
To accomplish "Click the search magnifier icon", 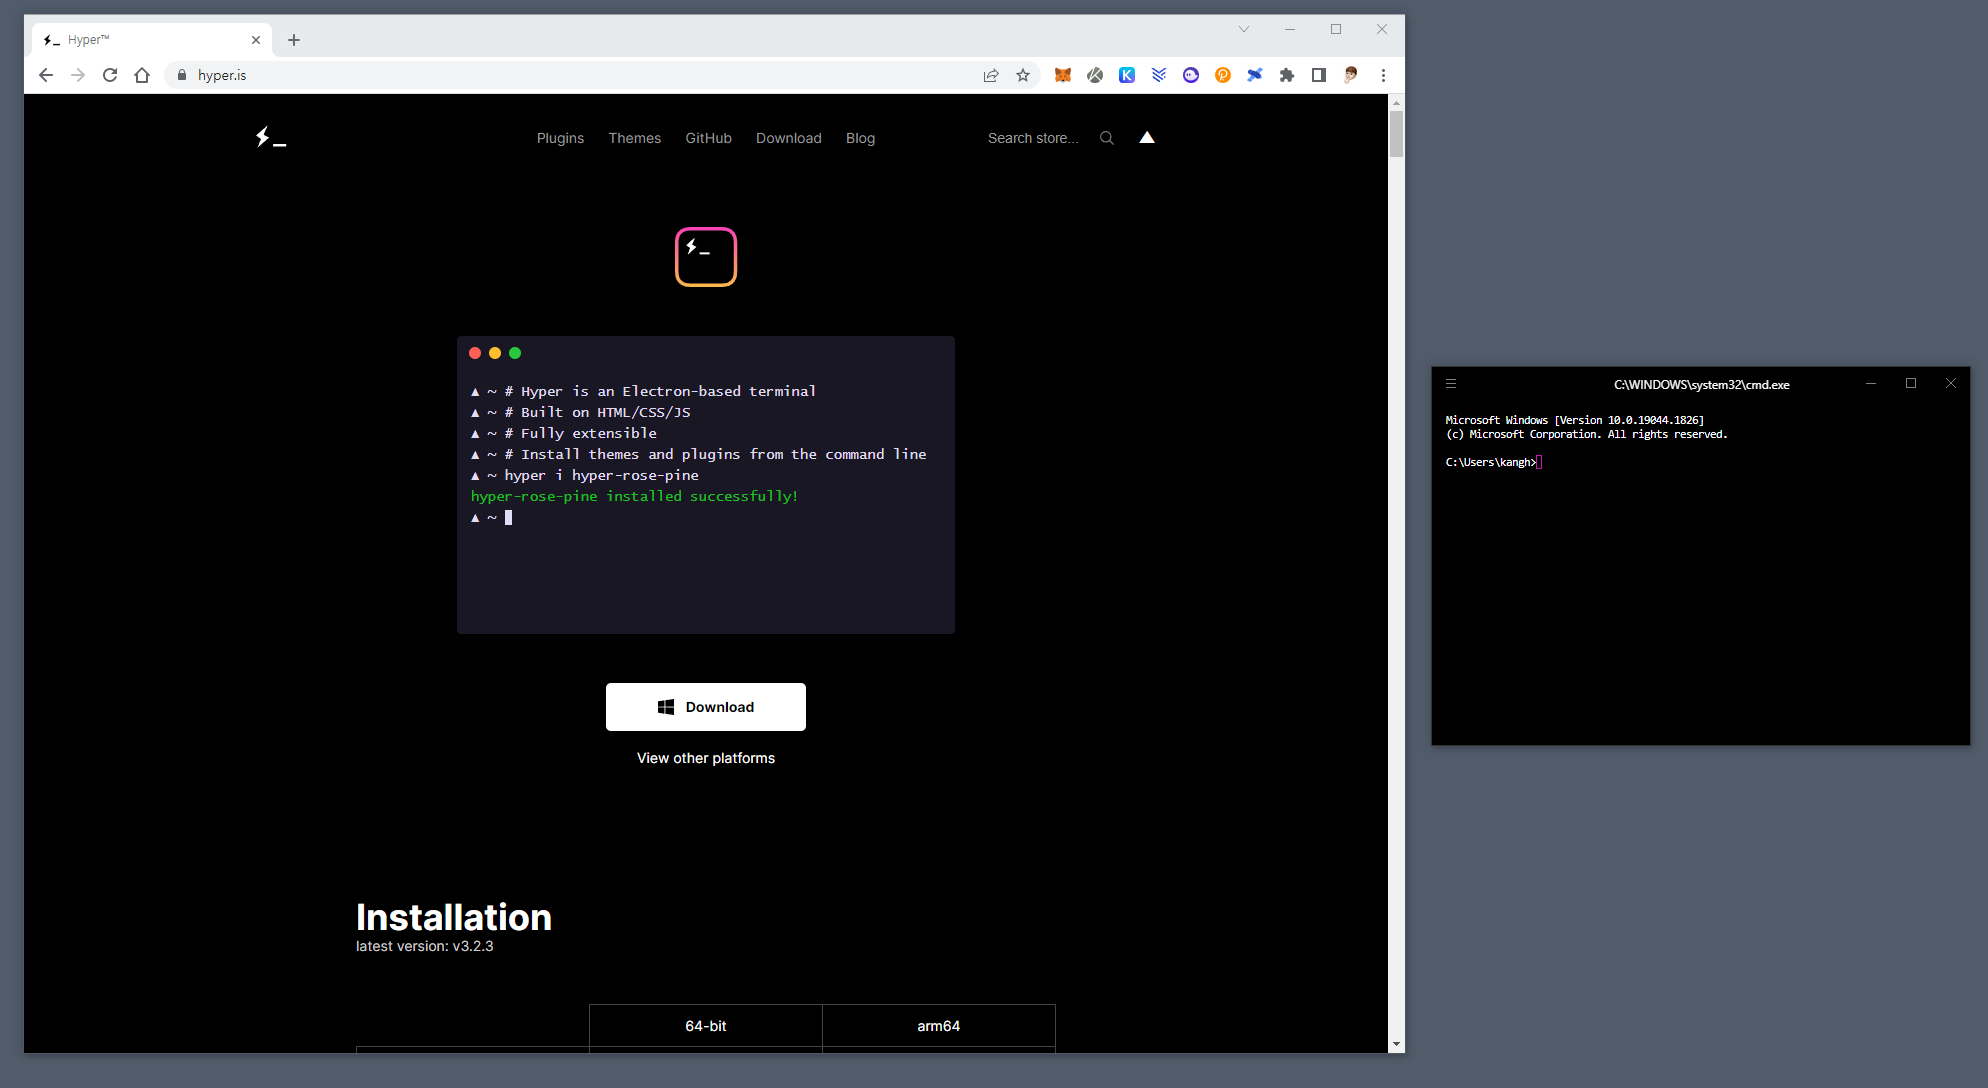I will [1106, 138].
